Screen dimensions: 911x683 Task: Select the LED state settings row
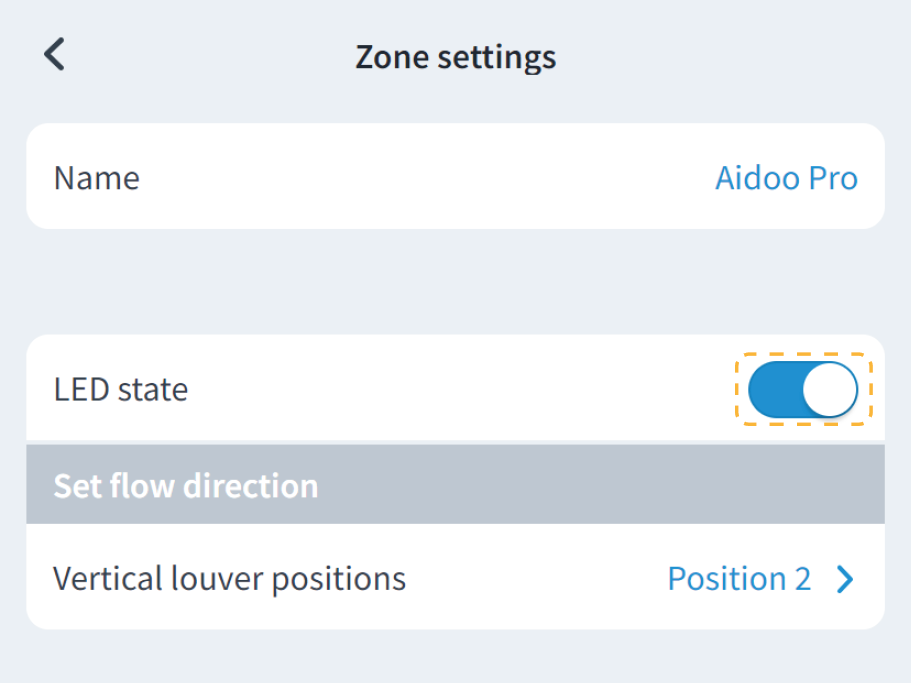click(400, 389)
